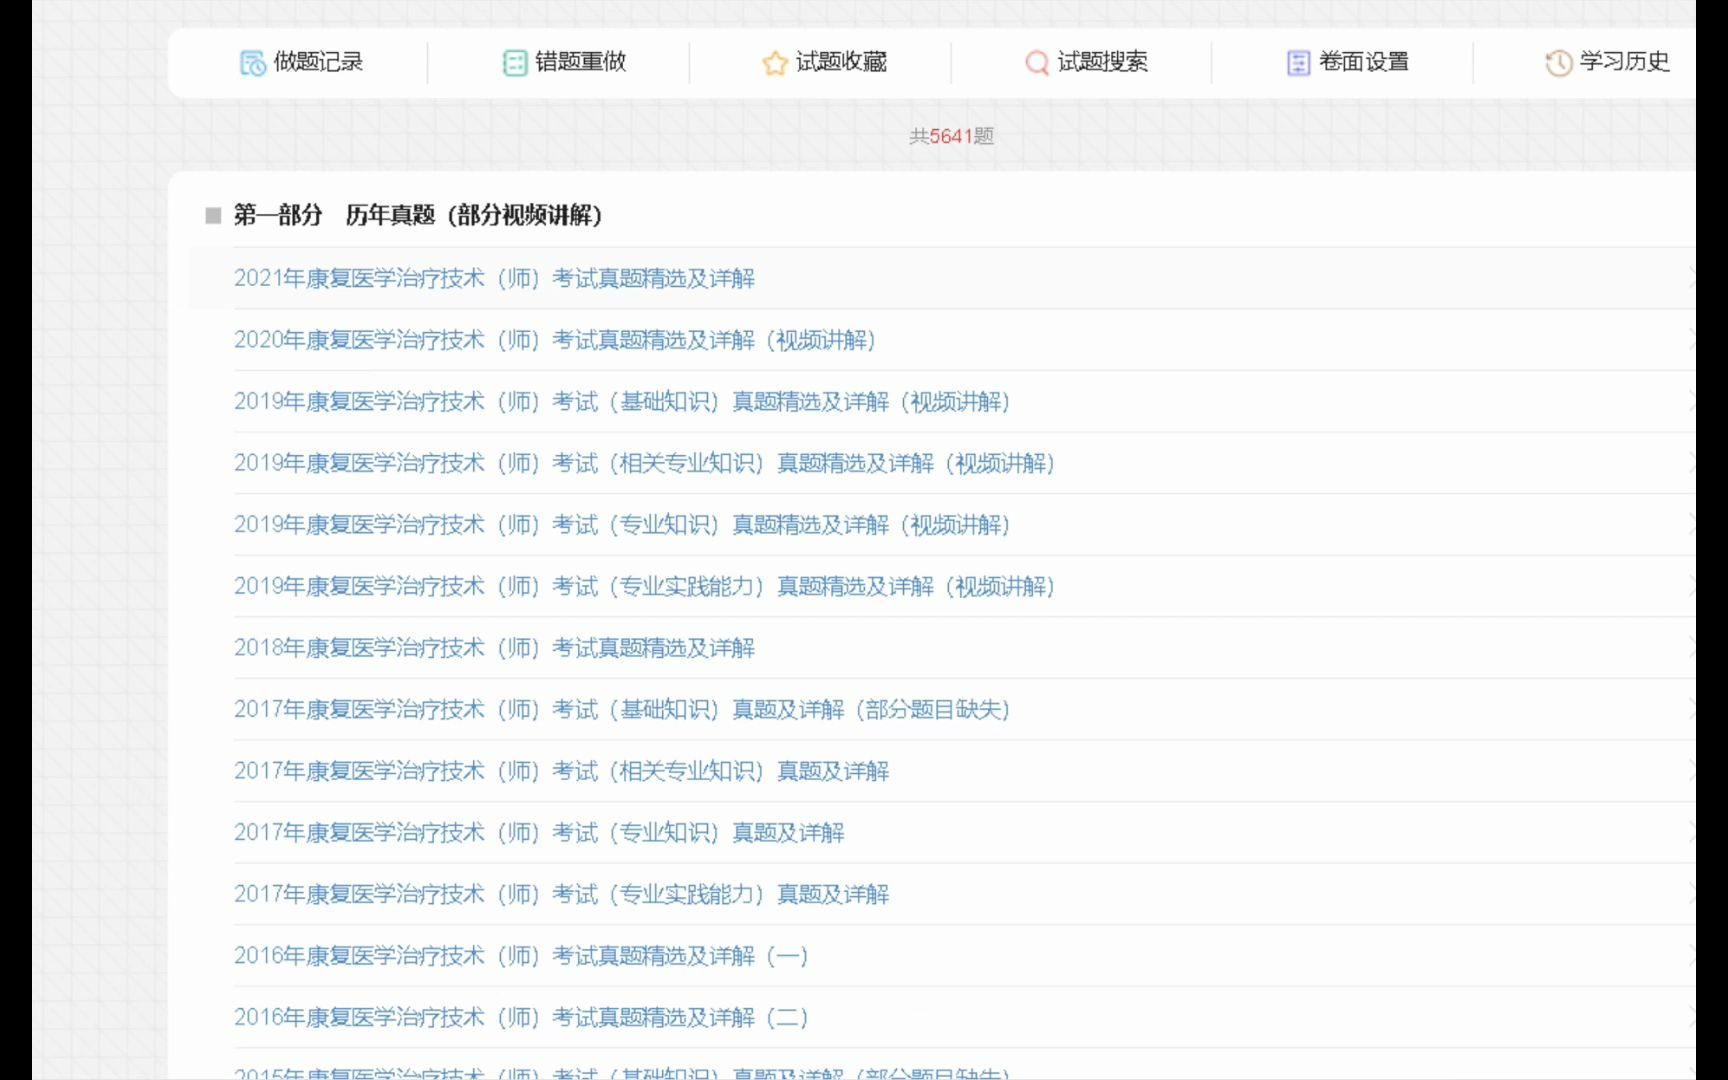Open the 卷面设置 tab

click(x=1348, y=62)
